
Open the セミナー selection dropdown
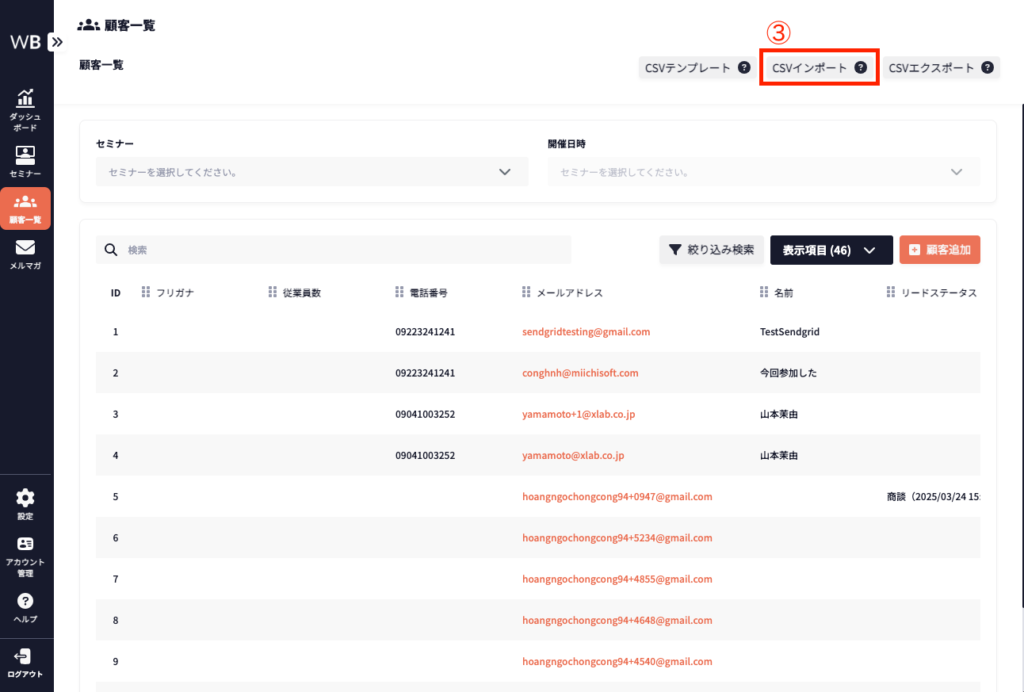point(311,172)
